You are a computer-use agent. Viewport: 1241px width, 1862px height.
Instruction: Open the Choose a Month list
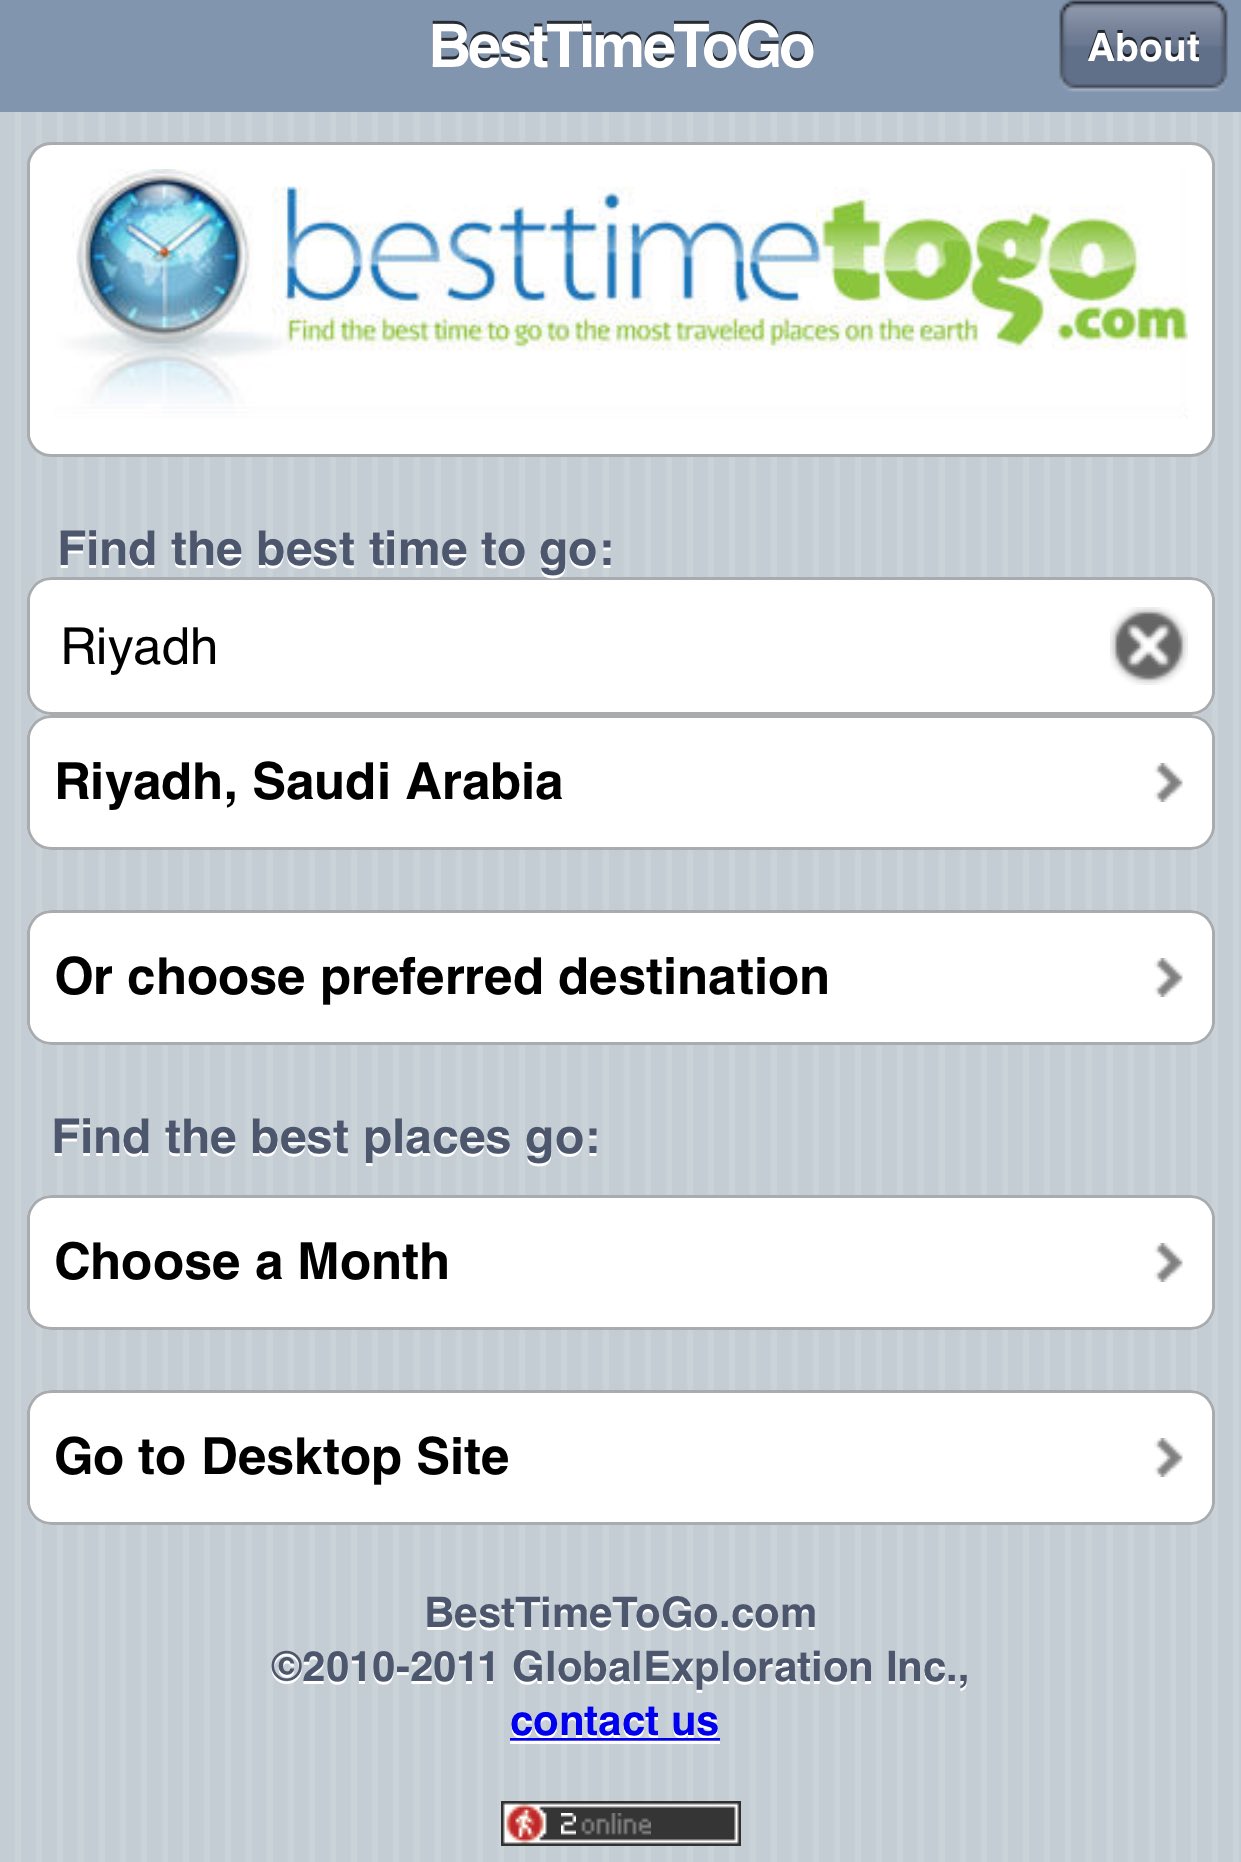251,1262
